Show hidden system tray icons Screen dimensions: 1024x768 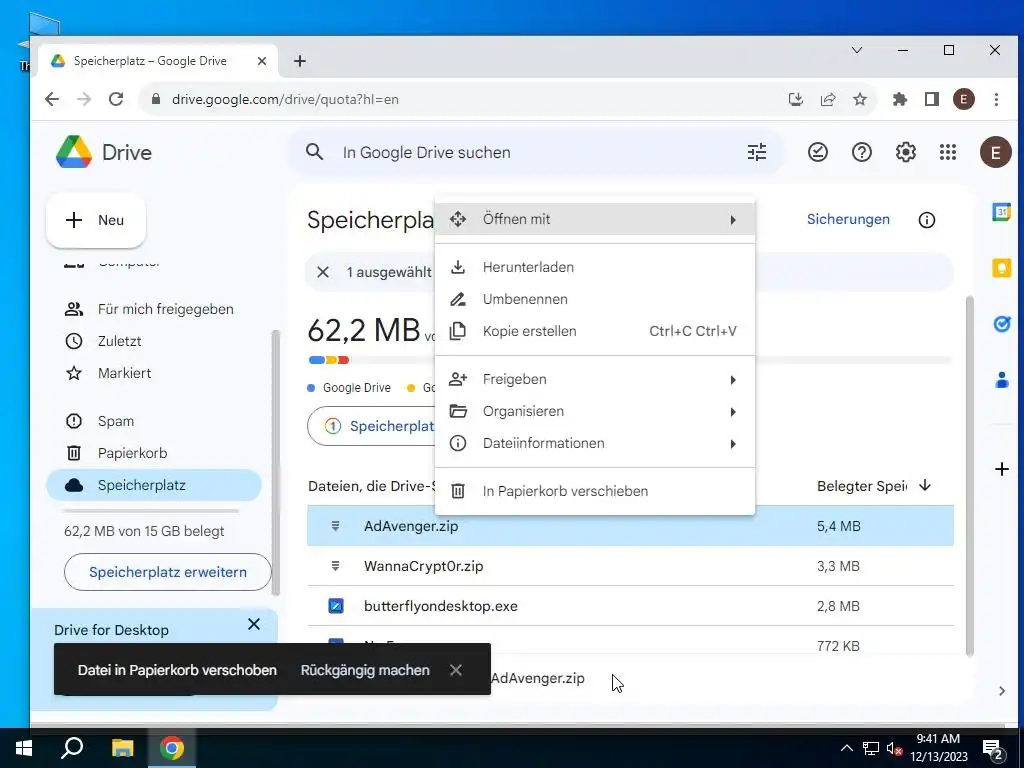click(846, 748)
